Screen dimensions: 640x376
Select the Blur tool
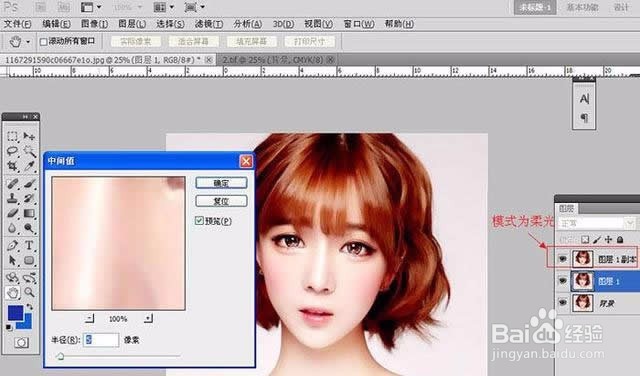(12, 228)
